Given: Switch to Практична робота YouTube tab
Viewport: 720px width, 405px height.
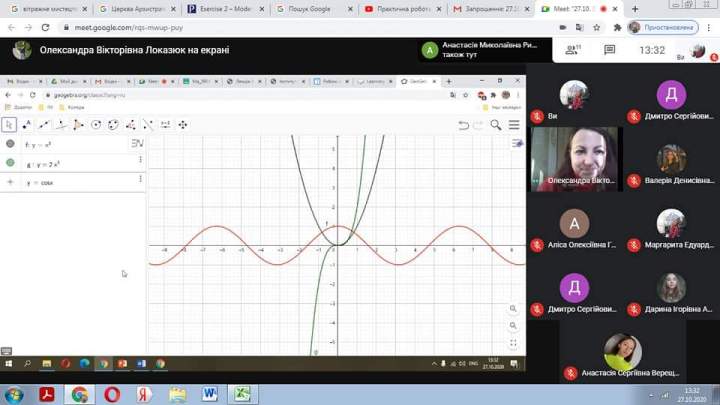Looking at the screenshot, I should pyautogui.click(x=403, y=9).
